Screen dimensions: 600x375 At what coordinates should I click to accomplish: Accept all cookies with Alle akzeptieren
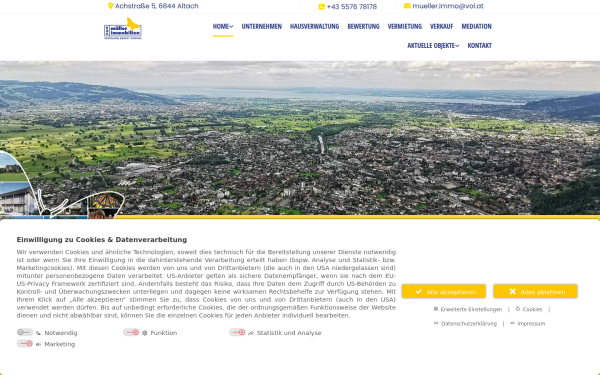click(443, 292)
